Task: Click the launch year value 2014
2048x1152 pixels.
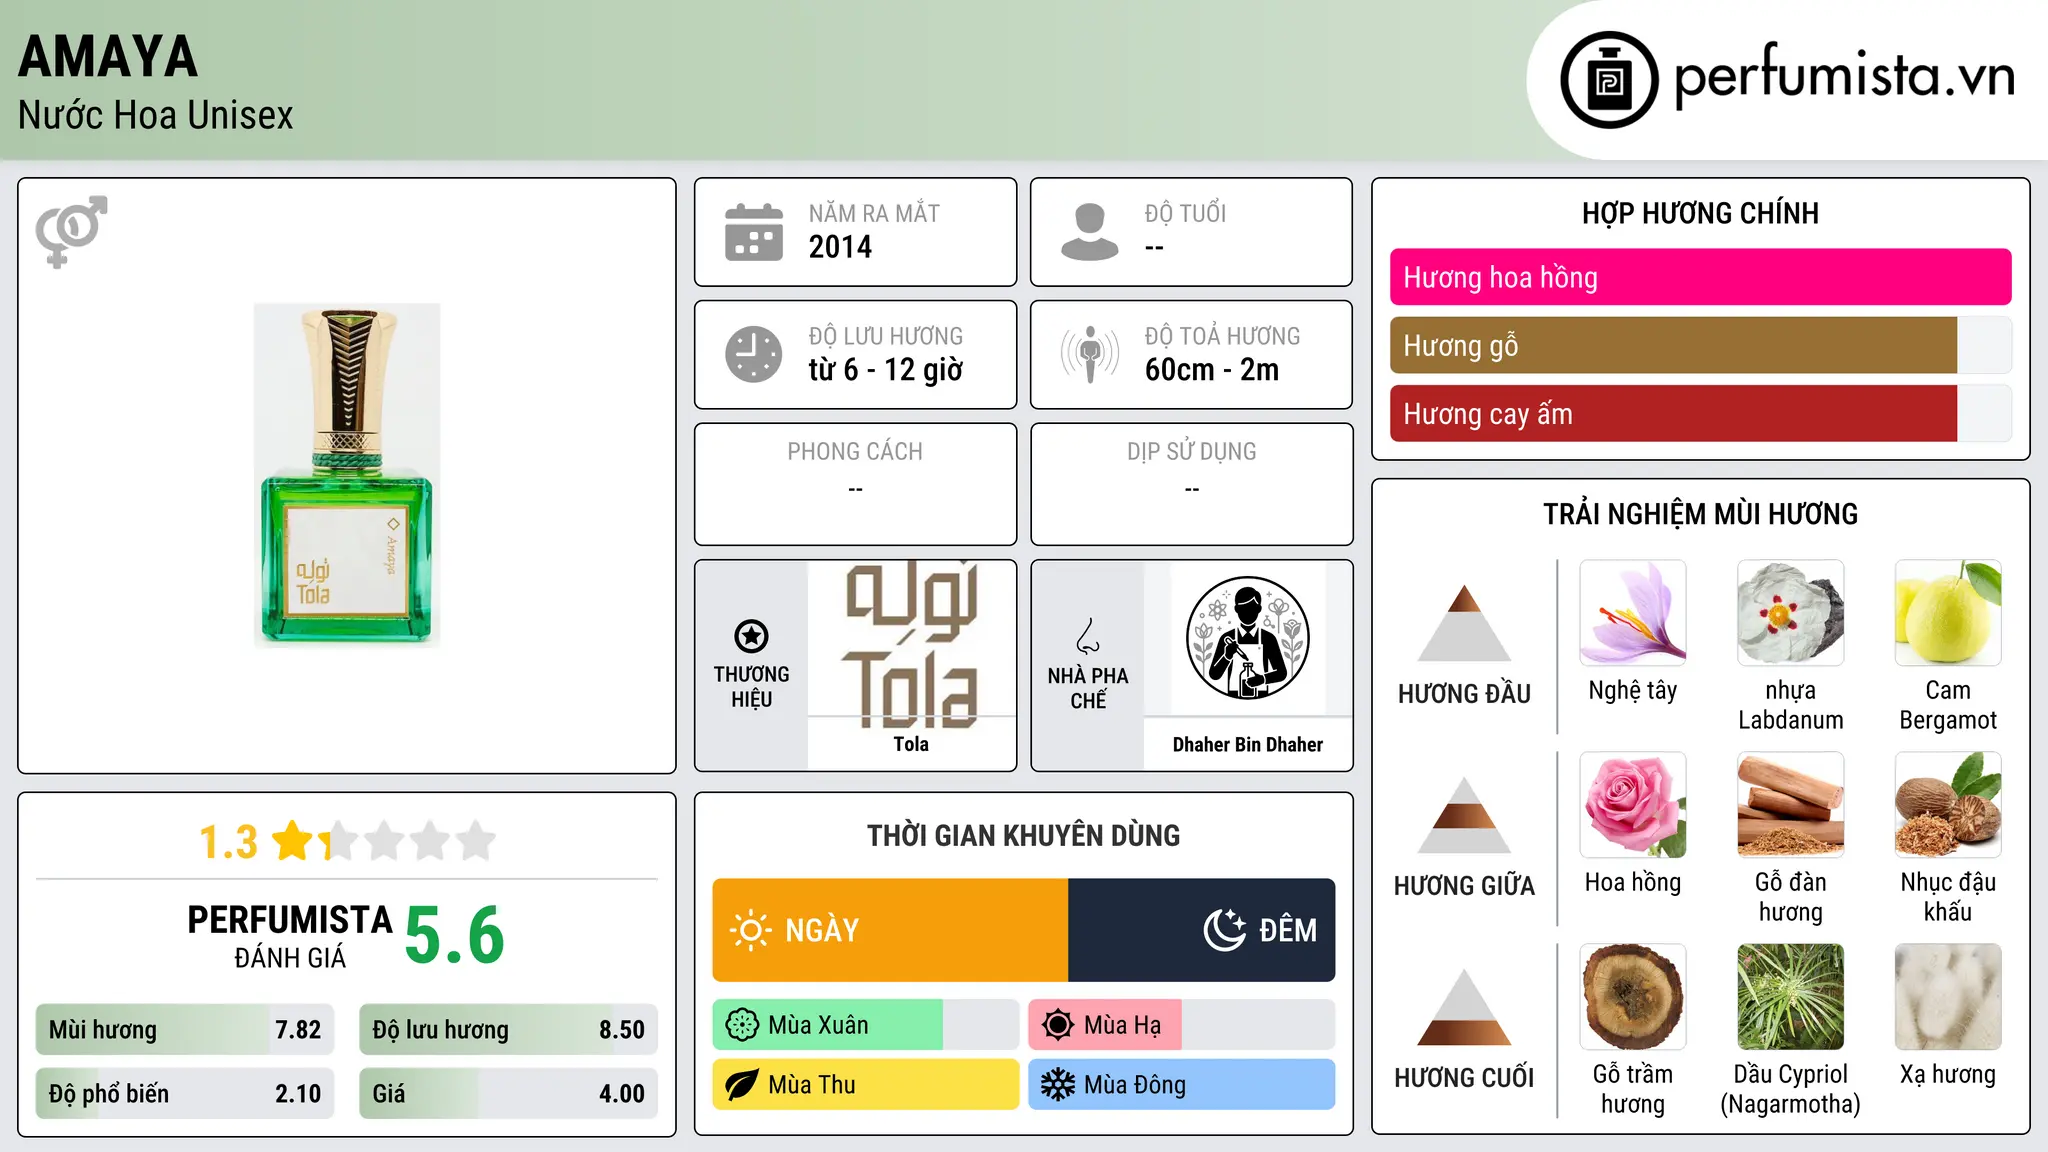Action: click(x=840, y=247)
